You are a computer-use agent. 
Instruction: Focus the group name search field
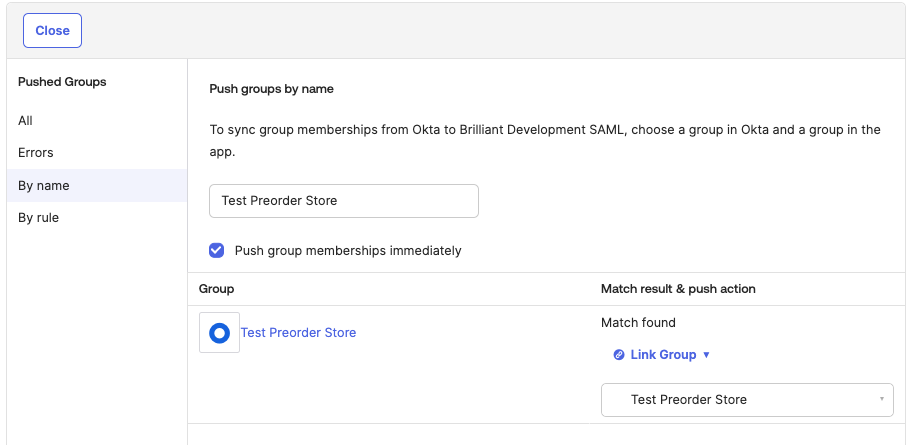pos(344,201)
